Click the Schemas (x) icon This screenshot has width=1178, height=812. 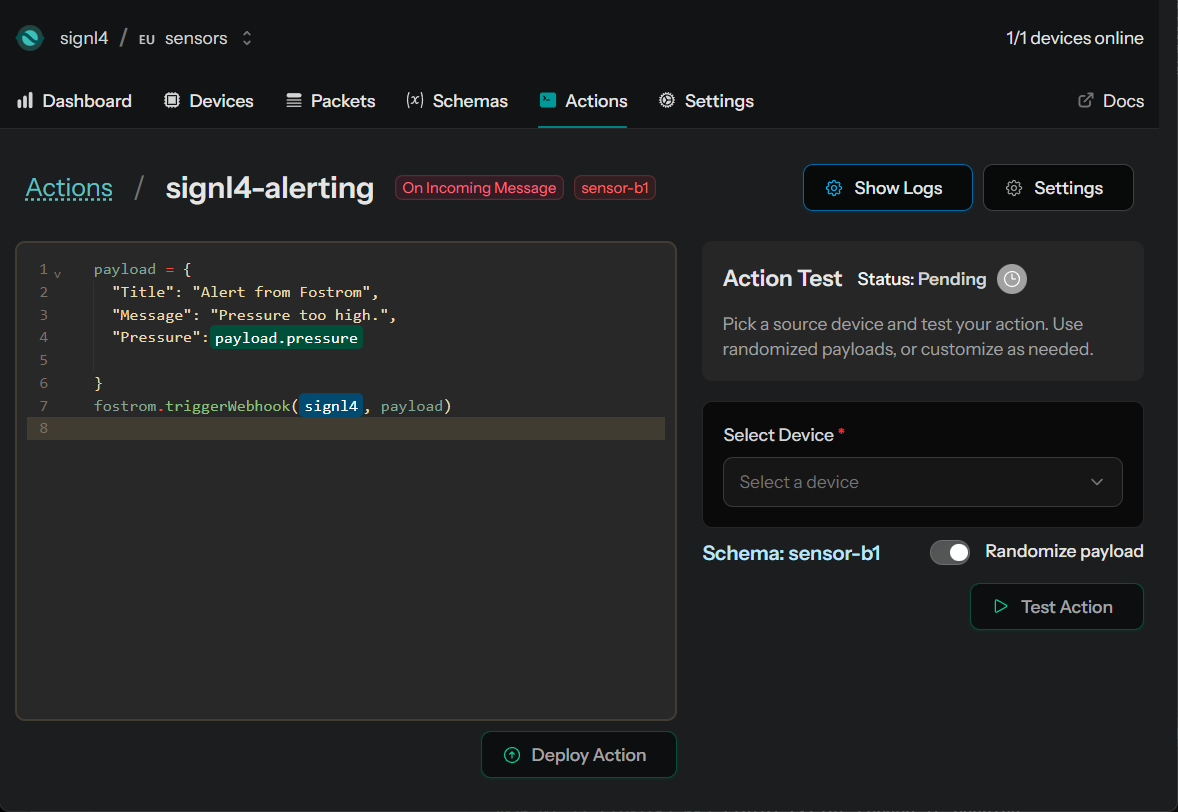(414, 101)
